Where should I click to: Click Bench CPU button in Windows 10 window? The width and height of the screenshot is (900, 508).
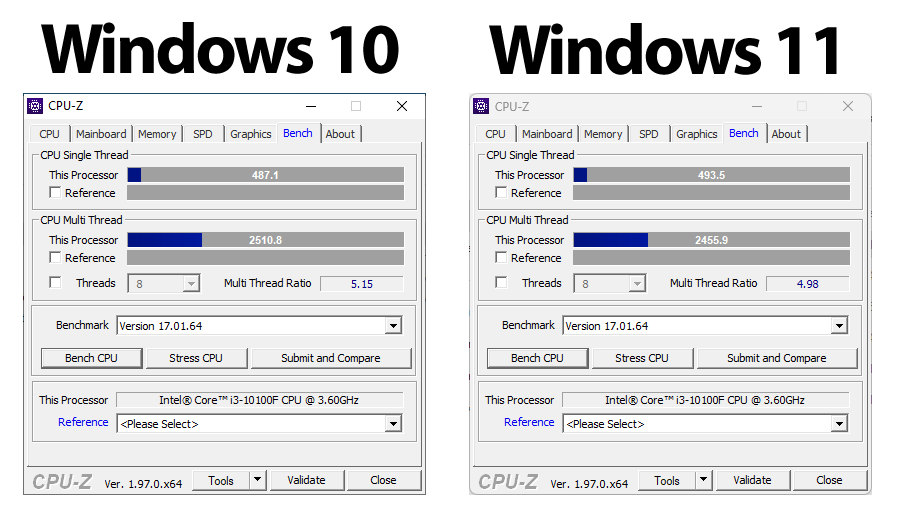[x=91, y=358]
